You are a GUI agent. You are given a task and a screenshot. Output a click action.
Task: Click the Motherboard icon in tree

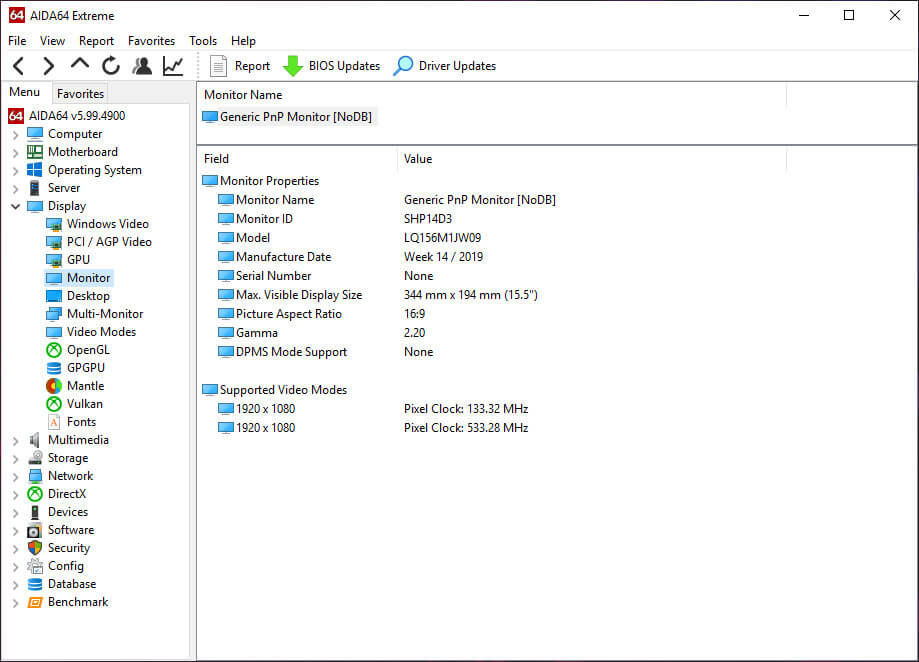tap(35, 152)
